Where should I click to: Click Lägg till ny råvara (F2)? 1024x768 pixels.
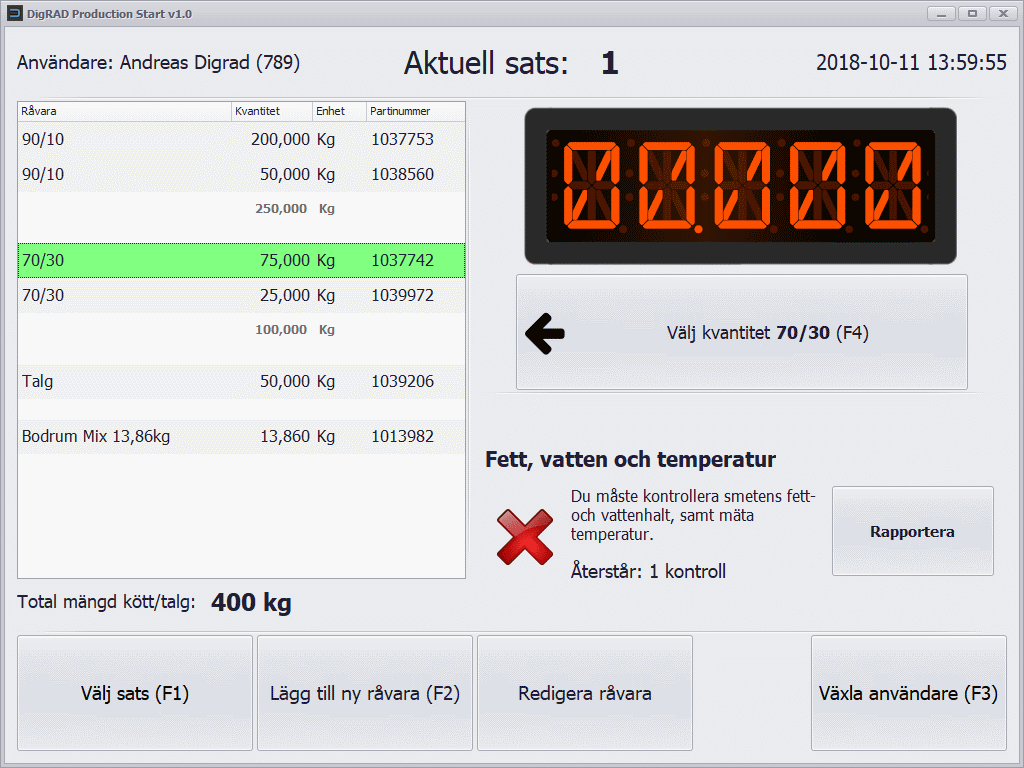365,693
